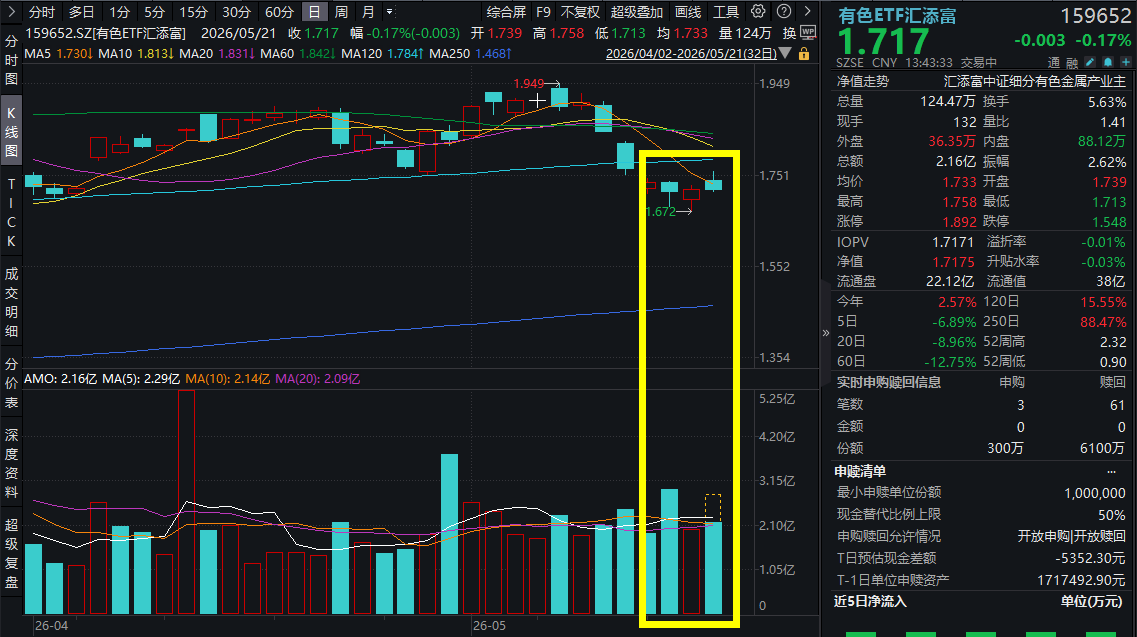
Task: Click the 近5日净流入 heading
Action: (870, 601)
